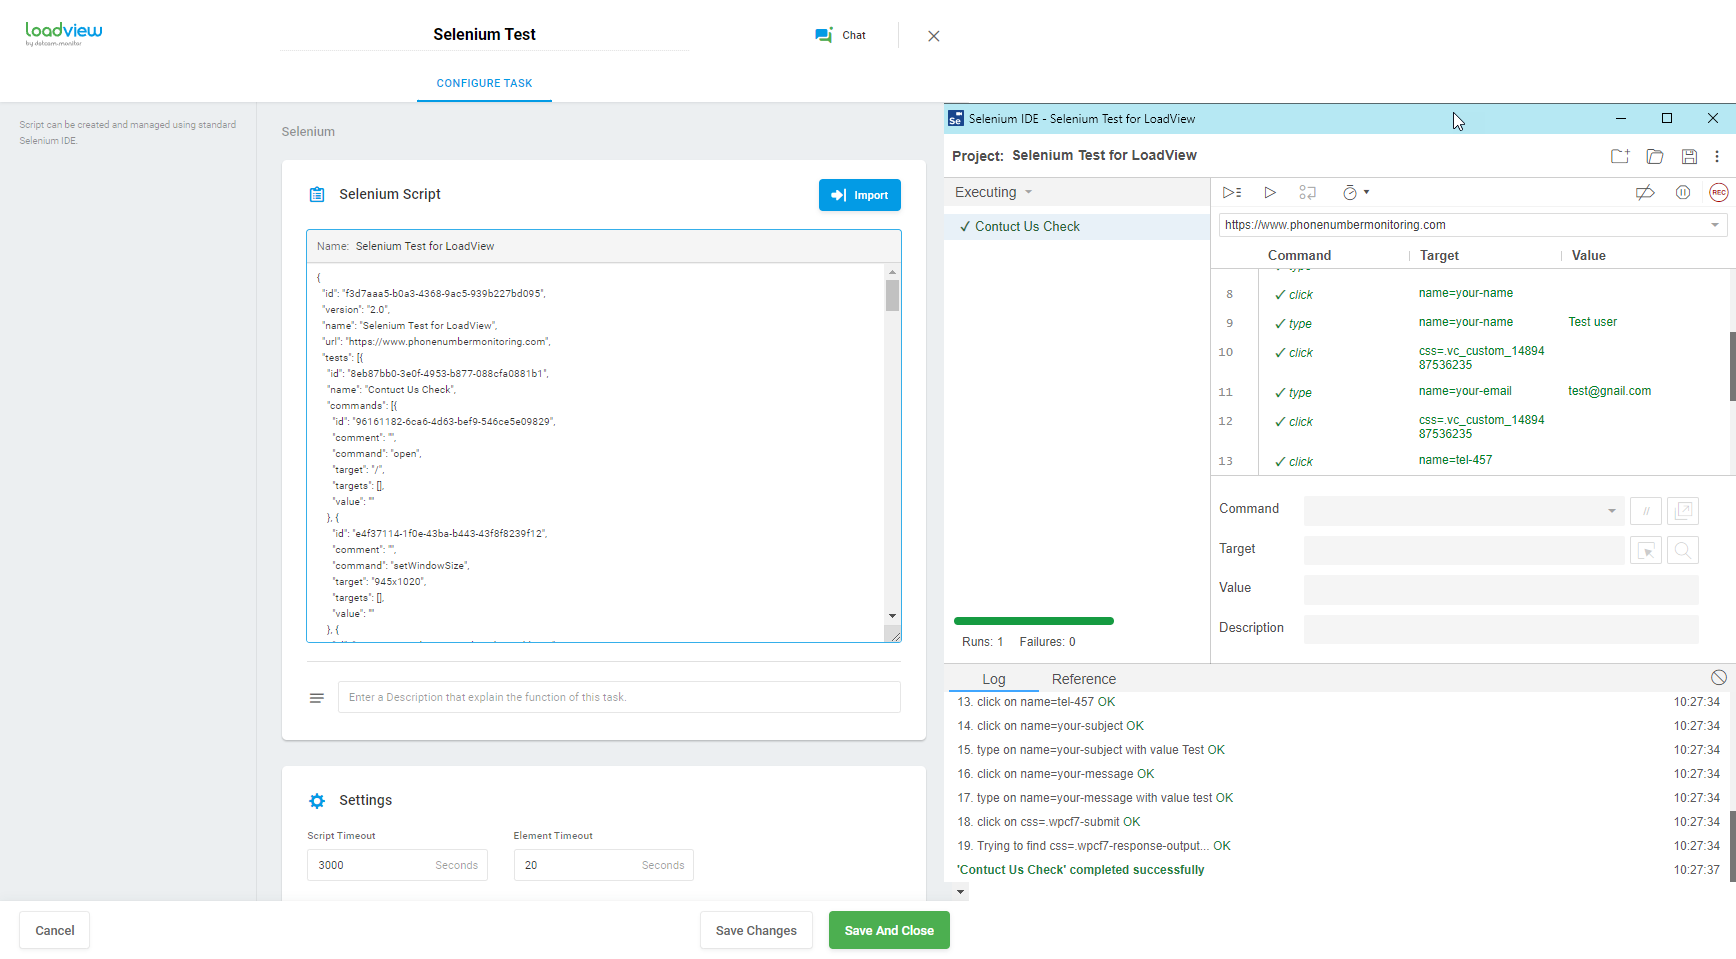Close the Selenium Test dialog
The image size is (1736, 959).
tap(933, 36)
